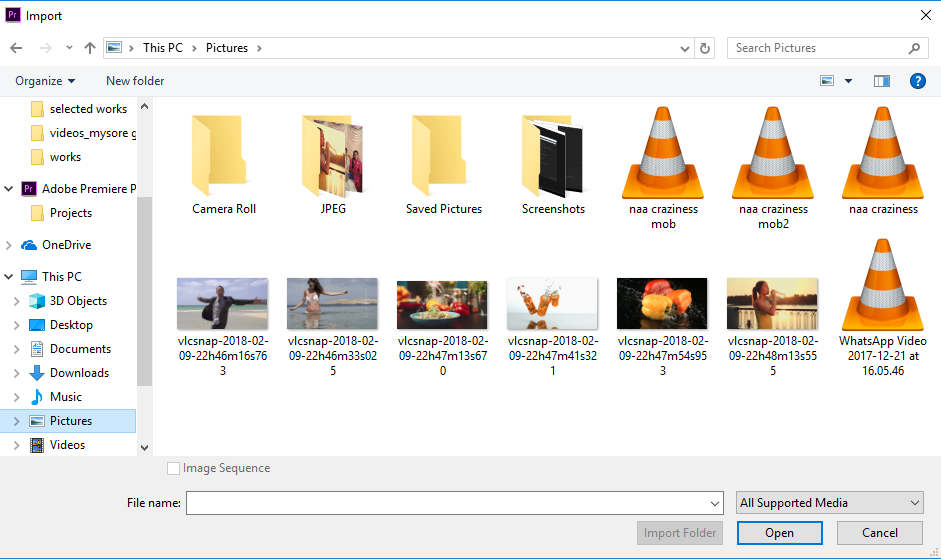Select the 'naa craziness mob' VLC file
The image size is (941, 559).
click(x=663, y=168)
